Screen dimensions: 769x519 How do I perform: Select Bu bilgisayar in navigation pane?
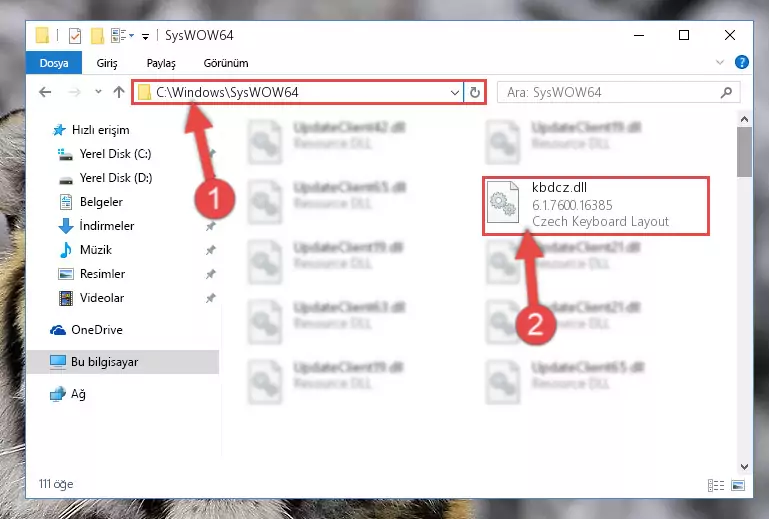coord(123,362)
